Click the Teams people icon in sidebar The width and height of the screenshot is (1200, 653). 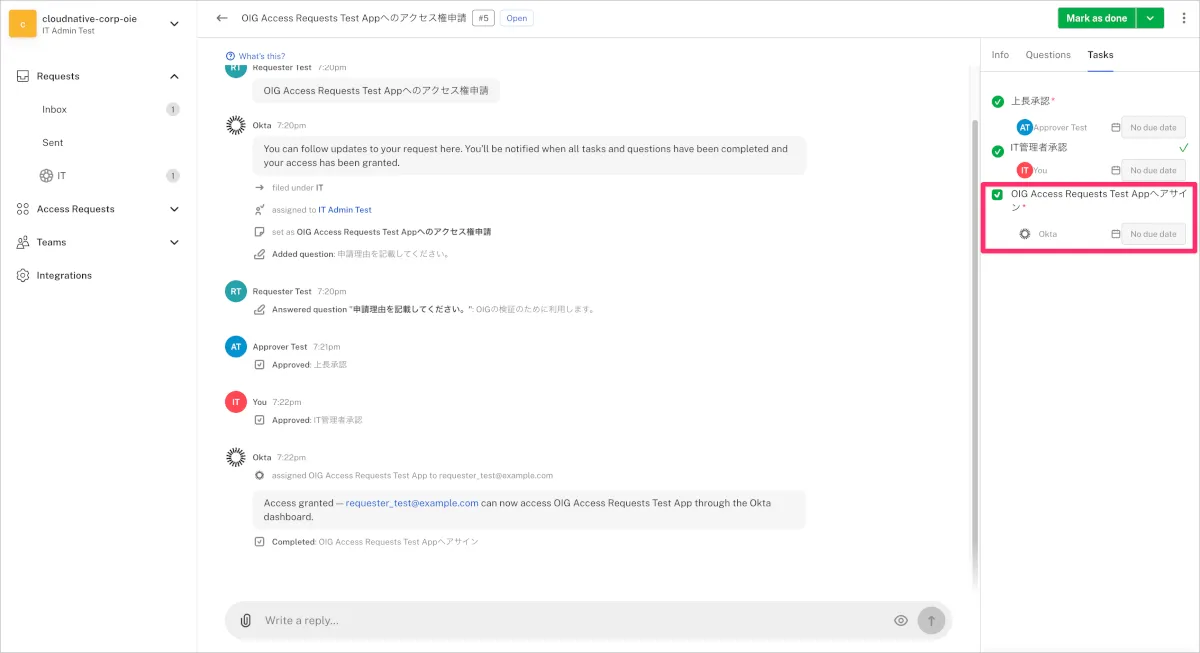[23, 242]
